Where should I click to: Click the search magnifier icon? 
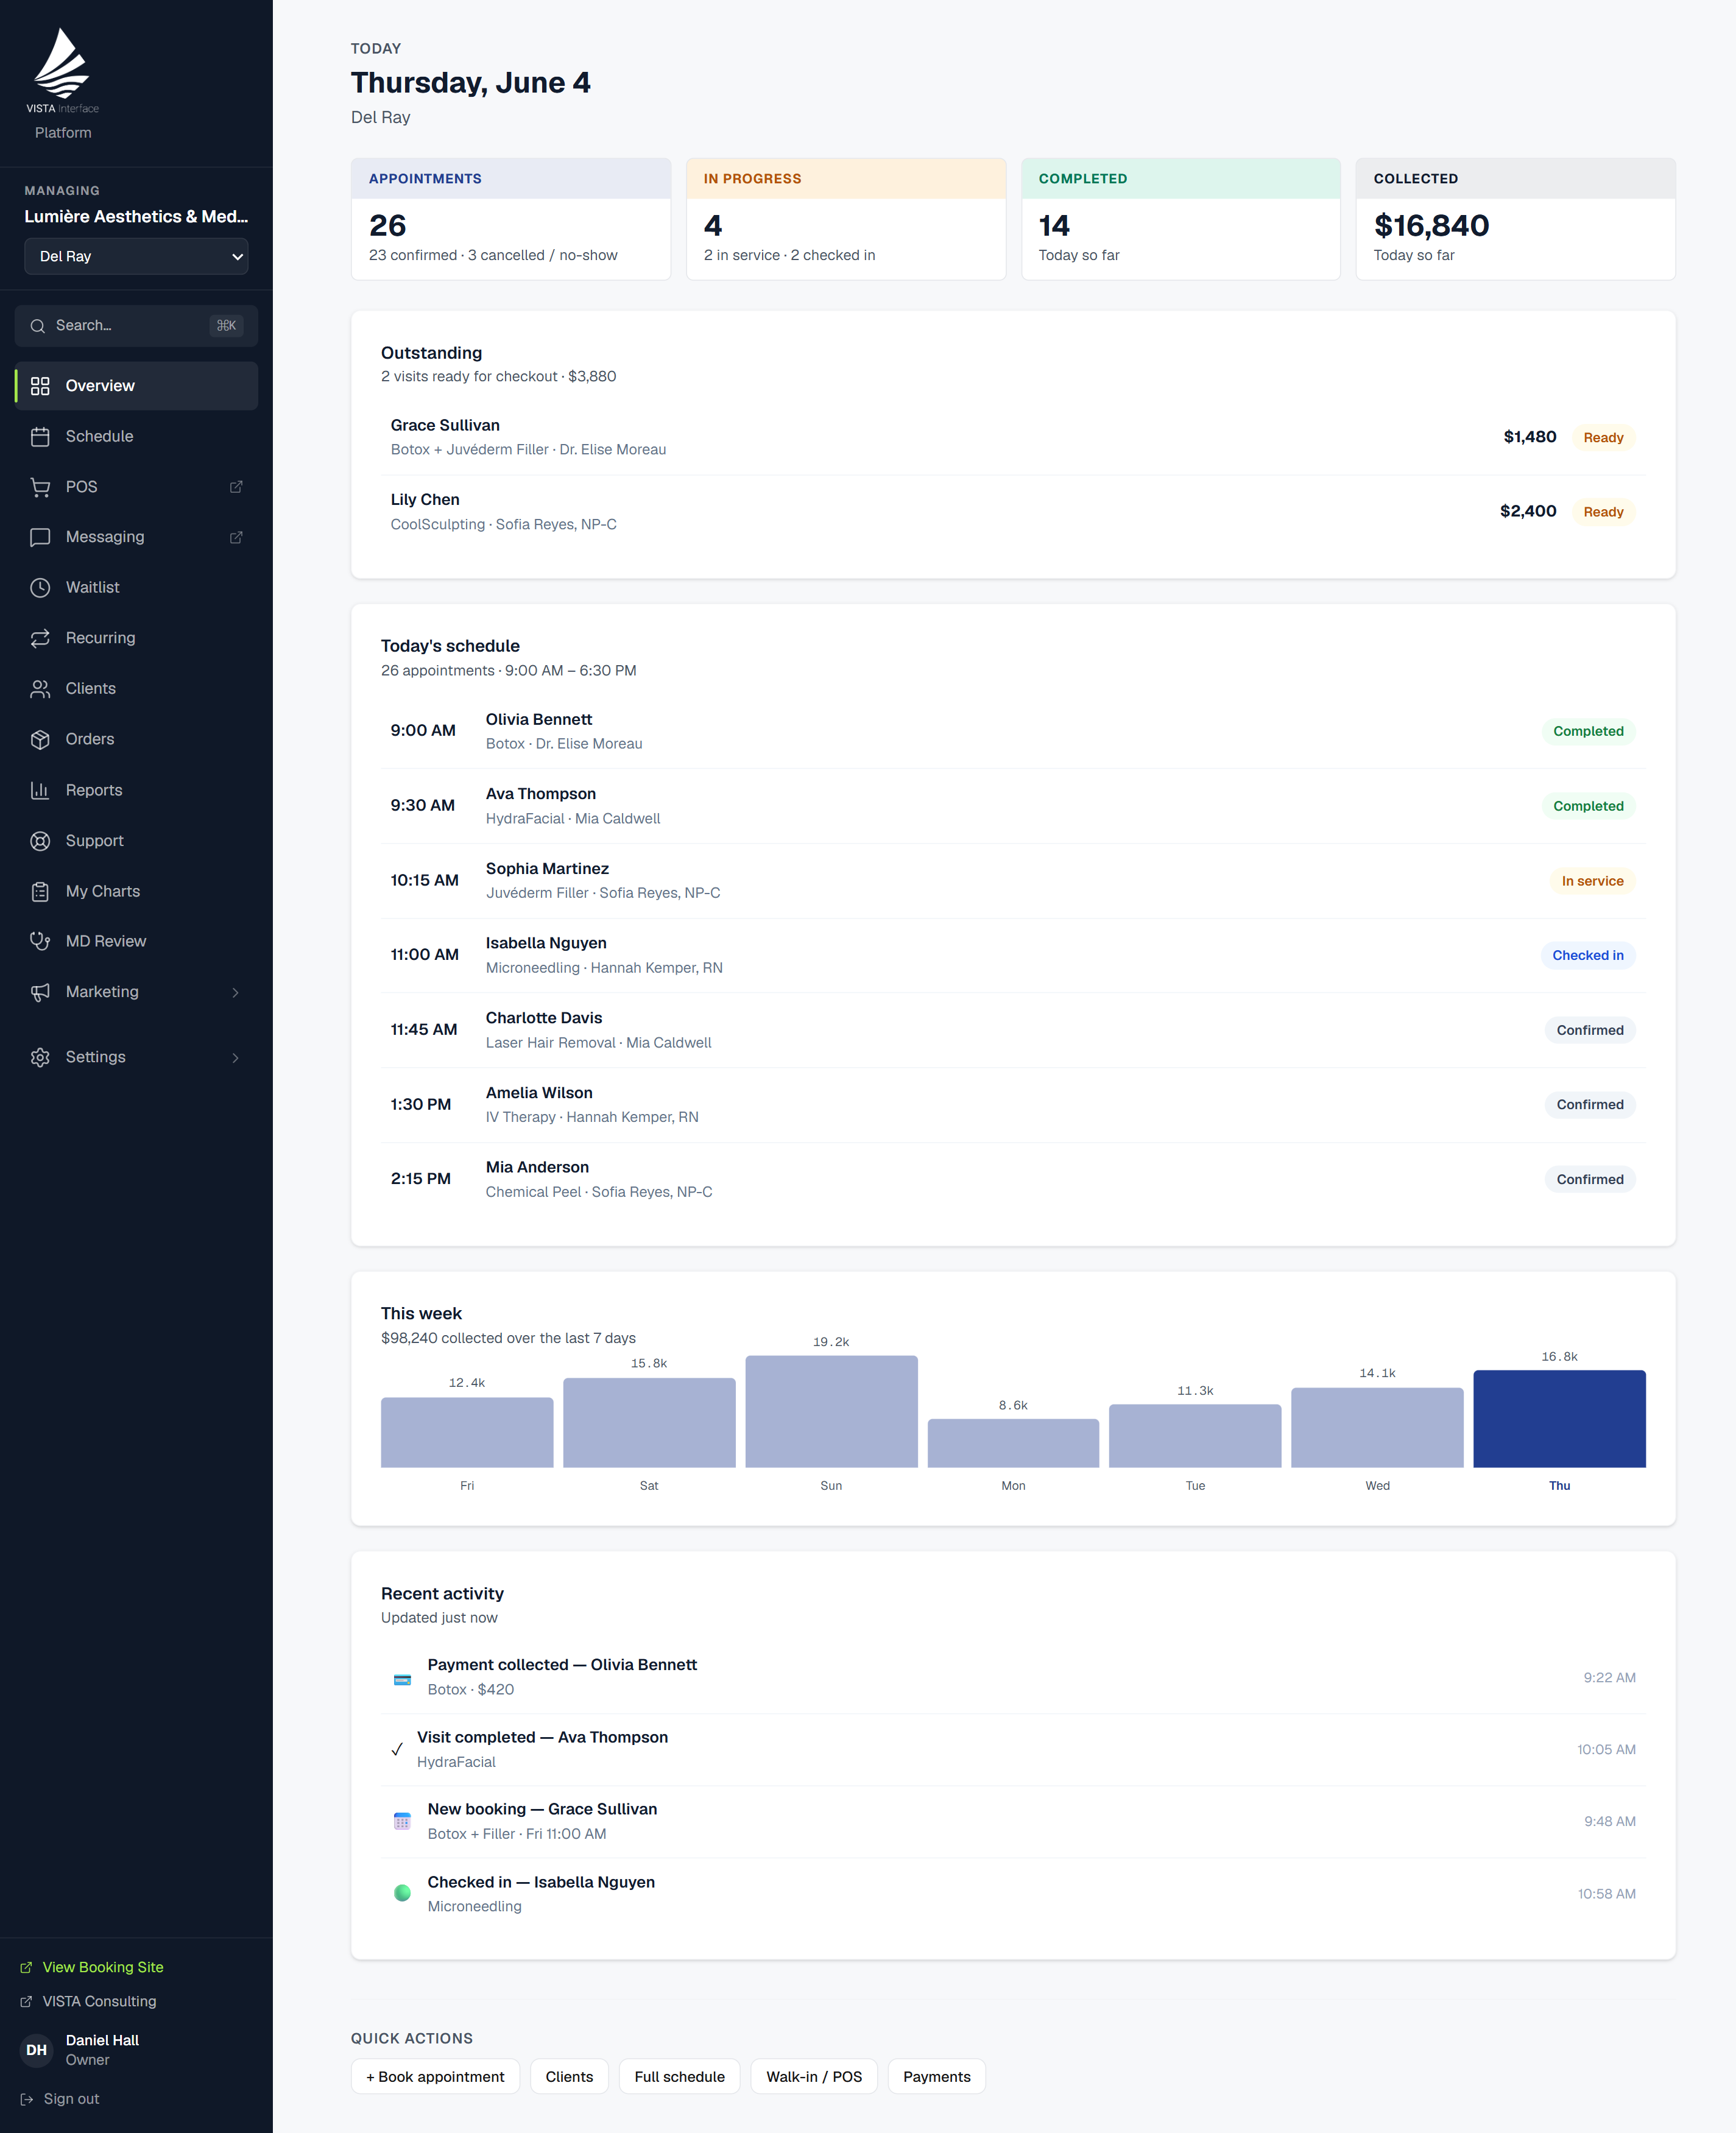click(38, 326)
